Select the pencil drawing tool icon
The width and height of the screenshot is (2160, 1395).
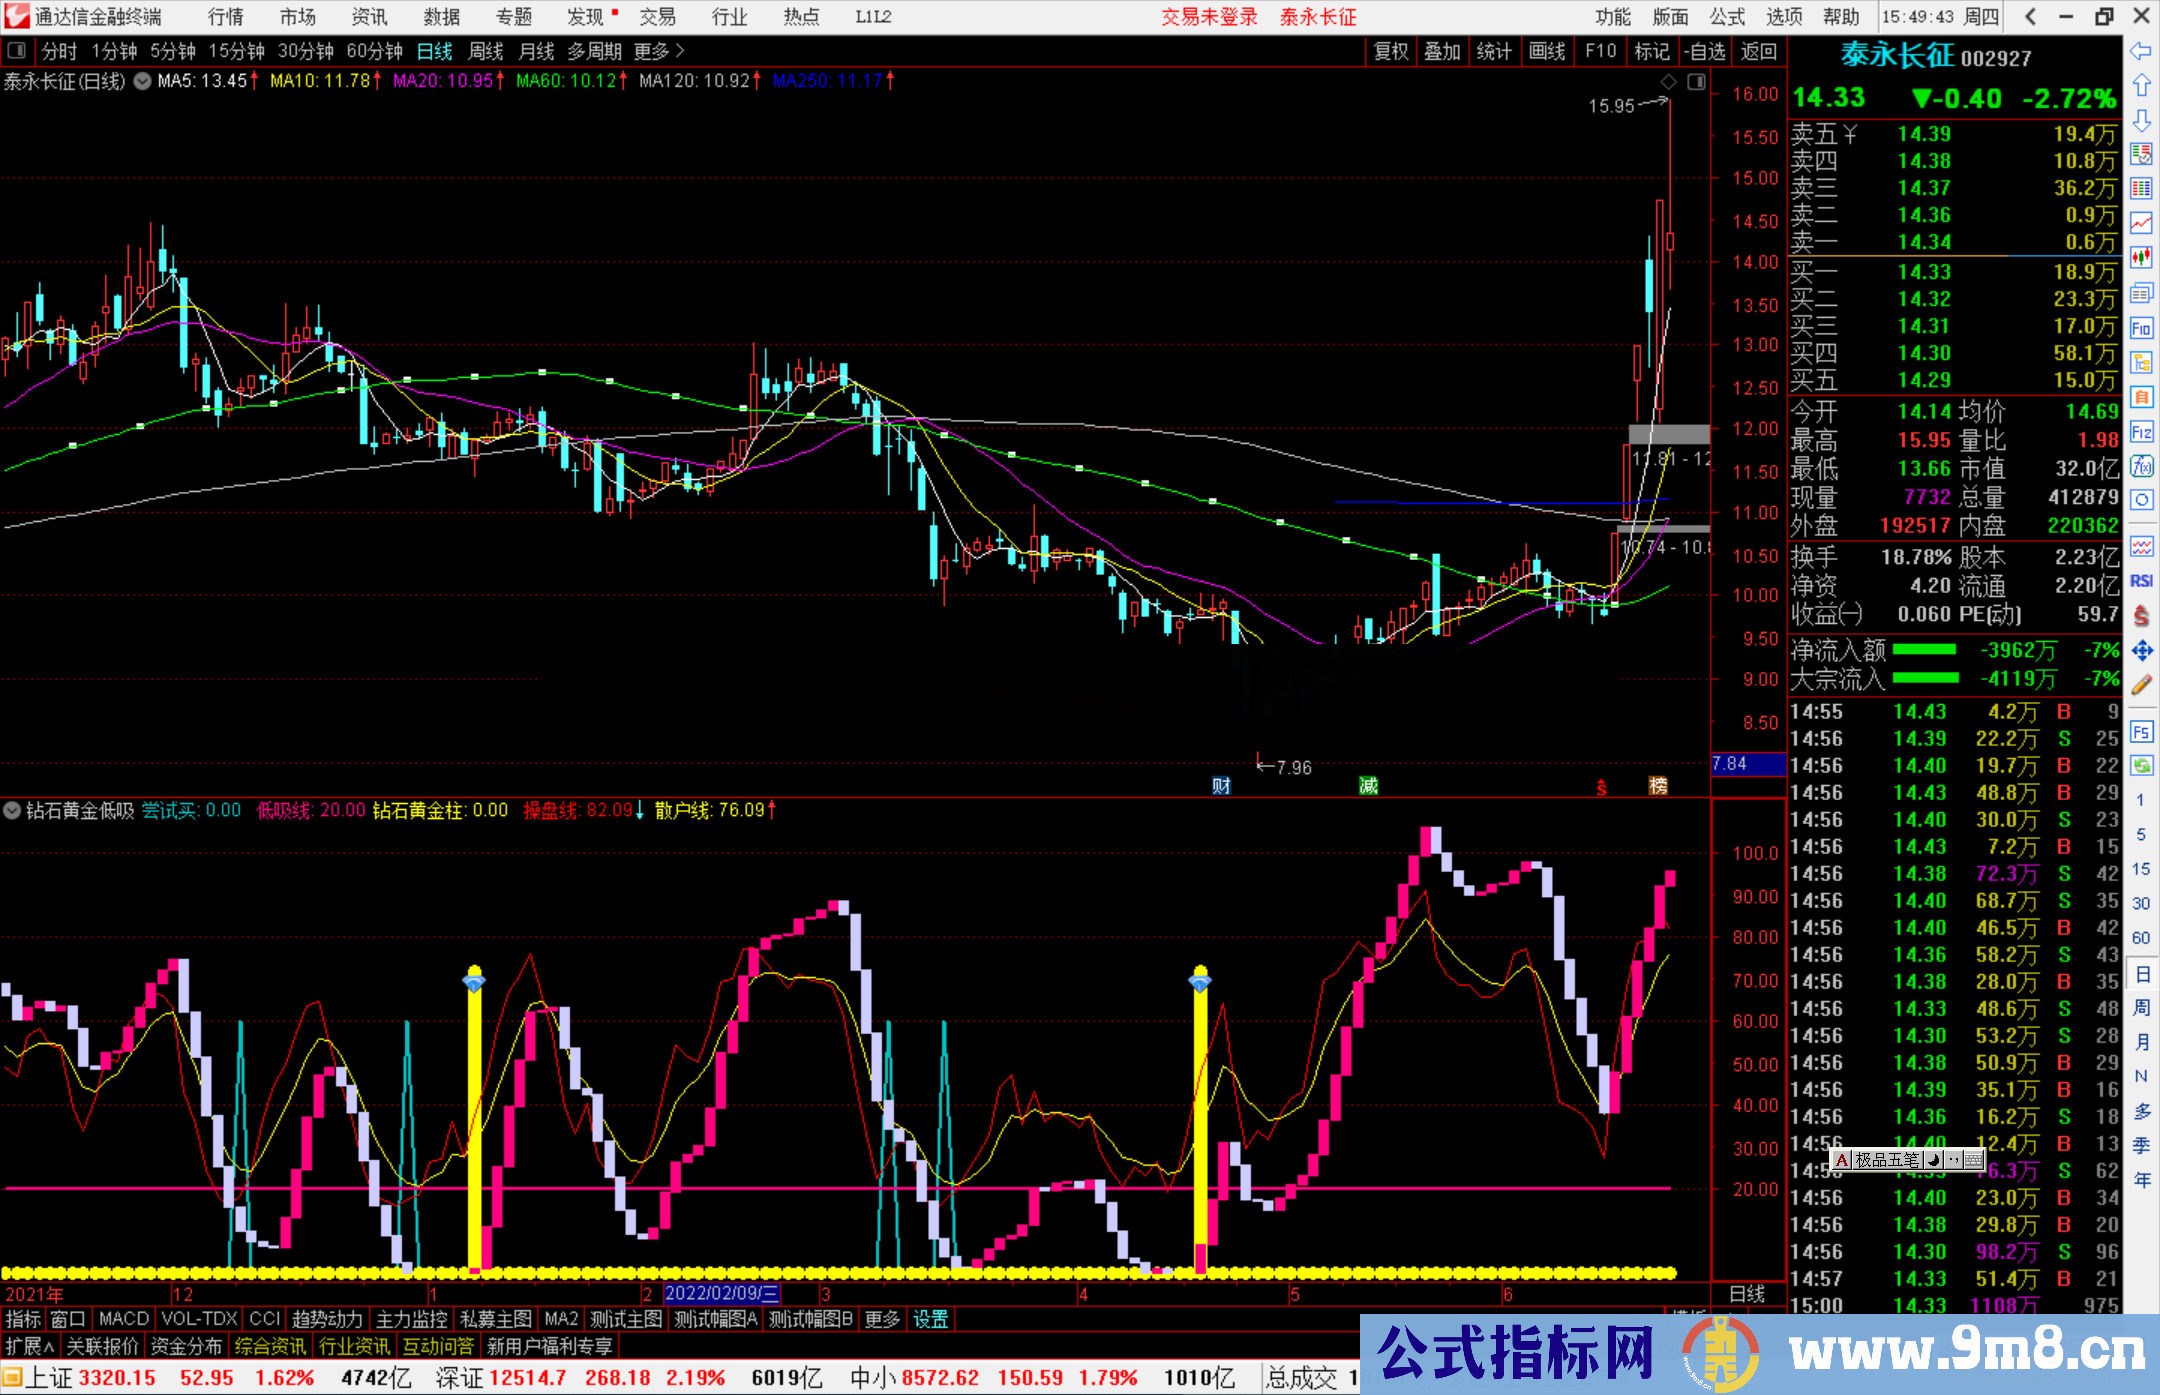(x=2141, y=685)
